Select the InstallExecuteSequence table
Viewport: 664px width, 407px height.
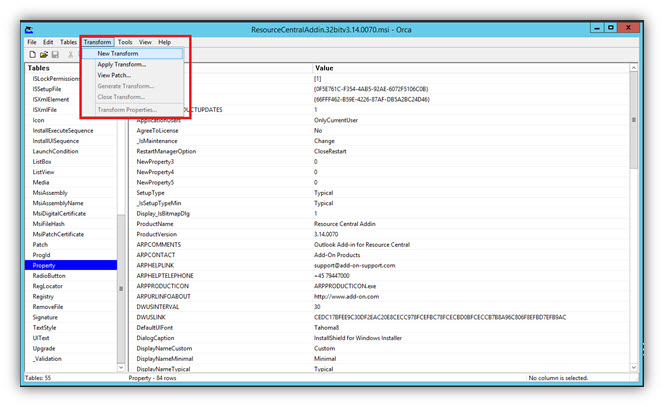[x=63, y=130]
